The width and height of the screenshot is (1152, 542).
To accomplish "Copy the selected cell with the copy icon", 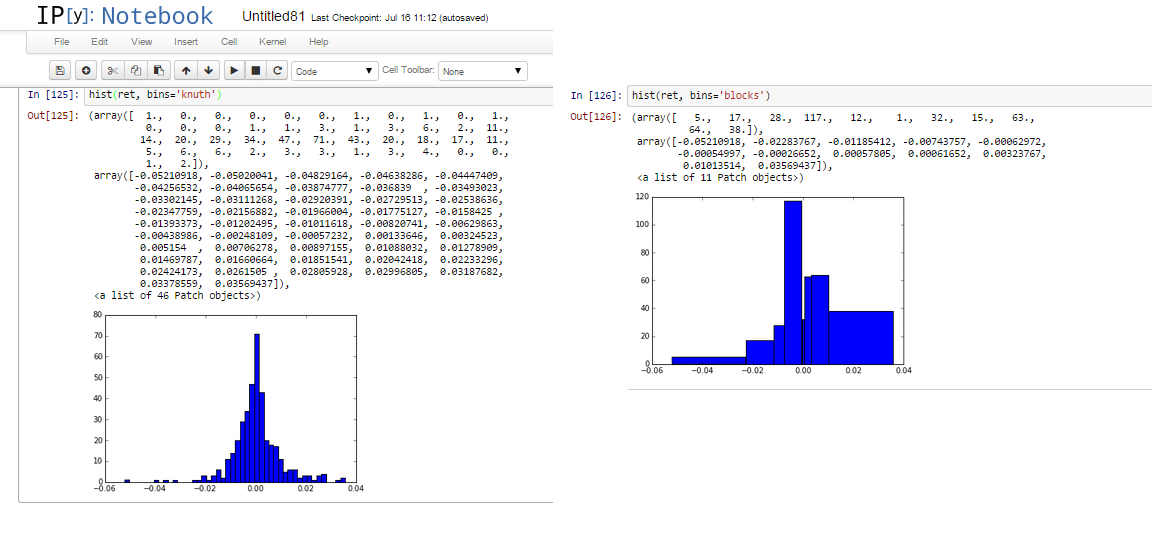I will tap(135, 71).
